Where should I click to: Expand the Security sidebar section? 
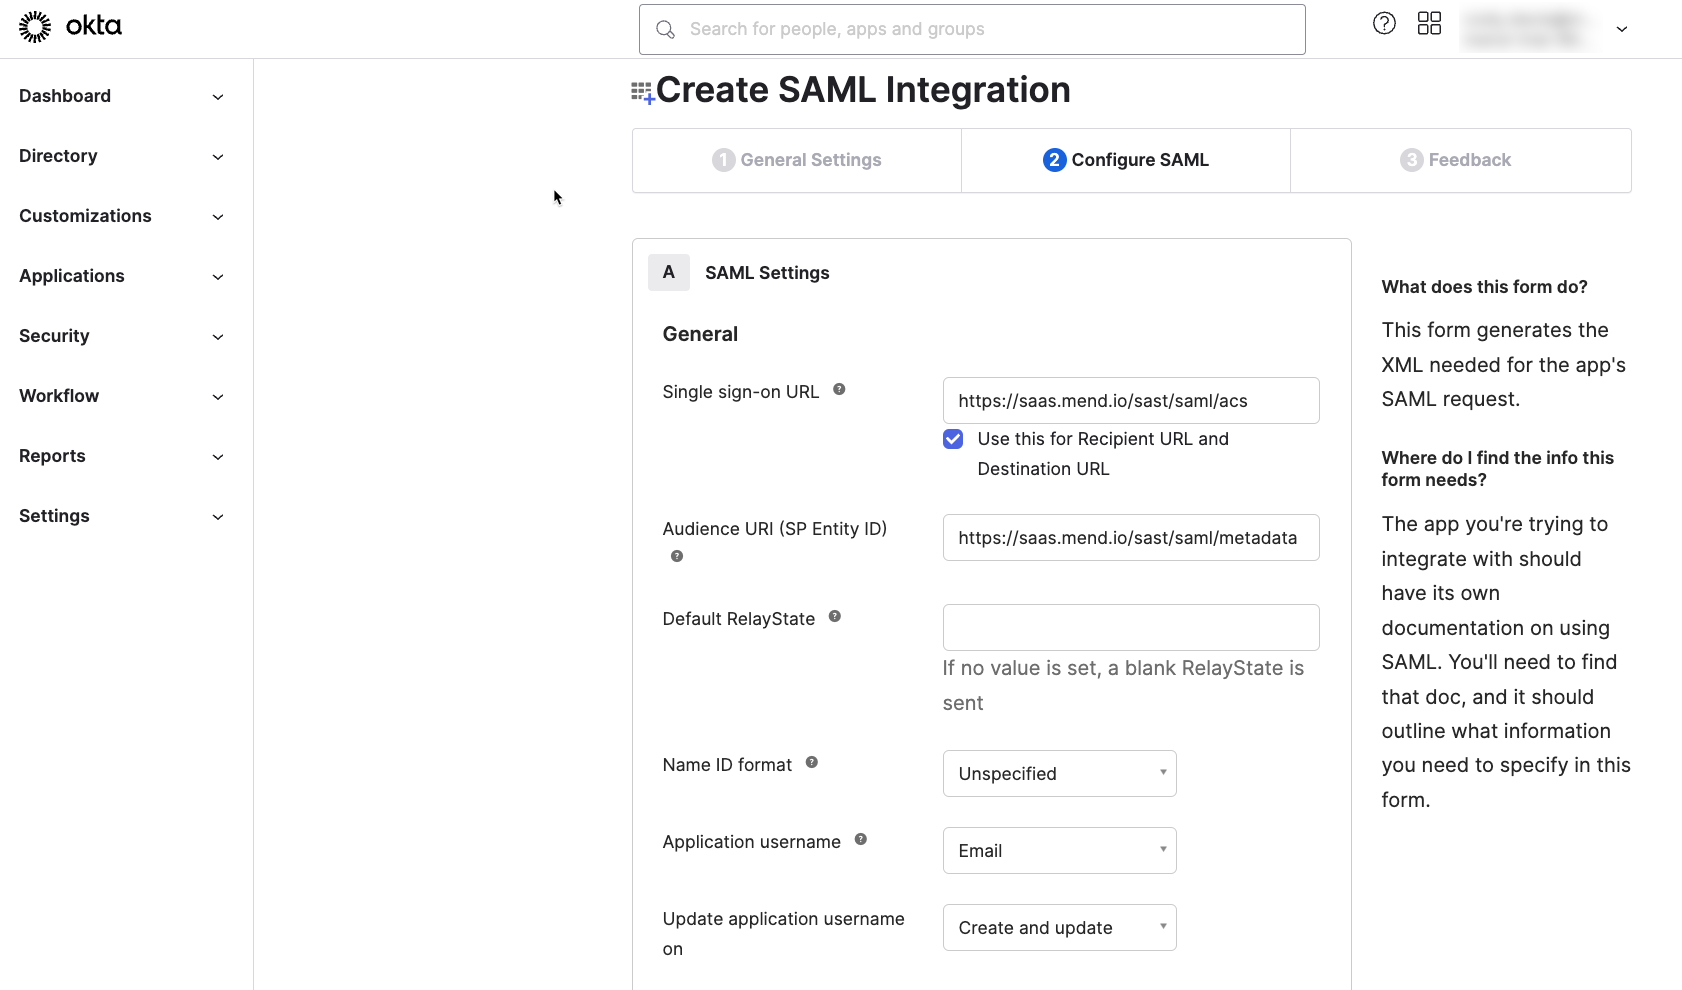(121, 336)
